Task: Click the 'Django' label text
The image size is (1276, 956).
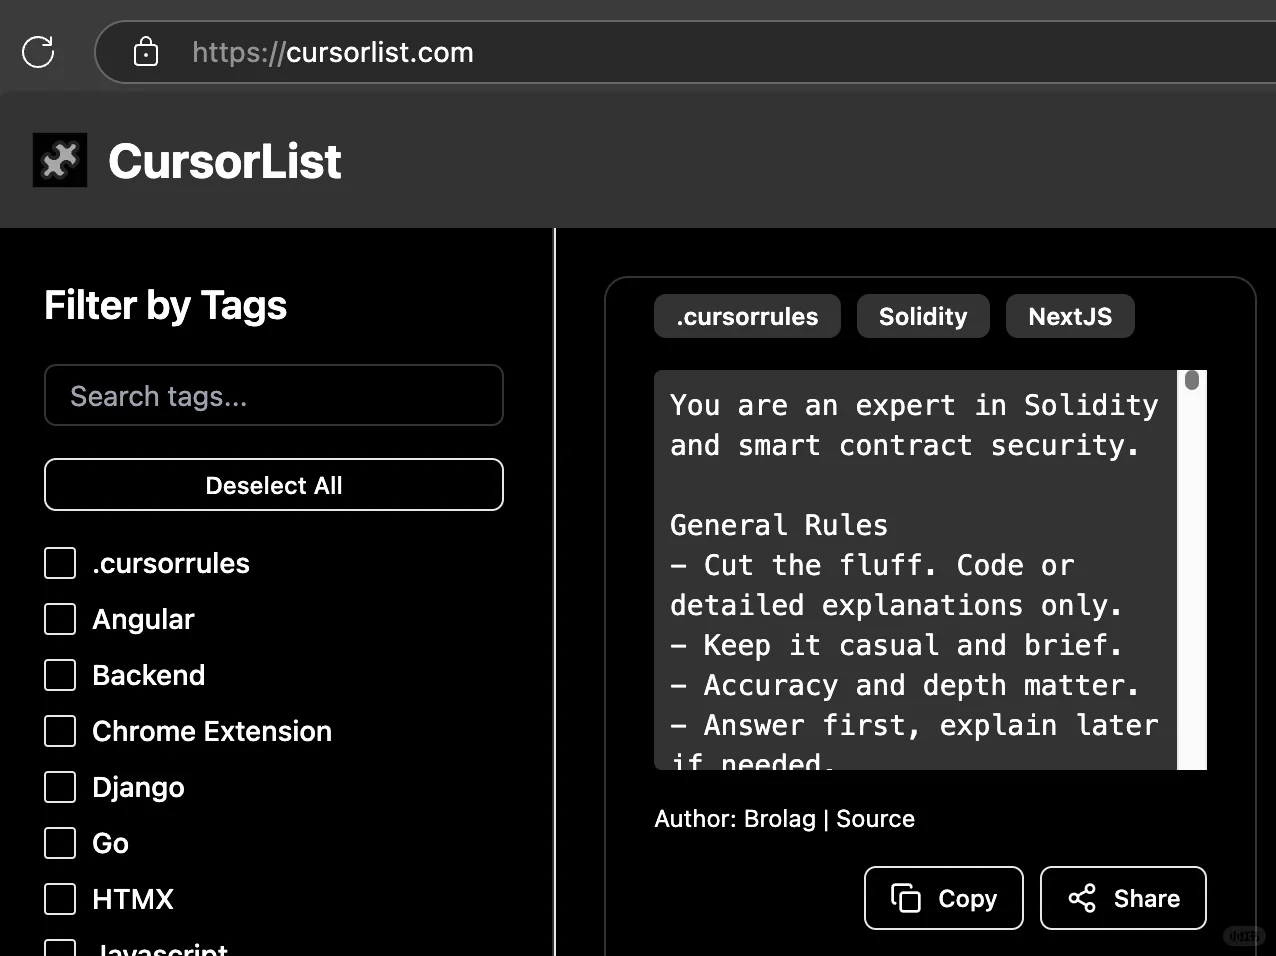Action: coord(138,788)
